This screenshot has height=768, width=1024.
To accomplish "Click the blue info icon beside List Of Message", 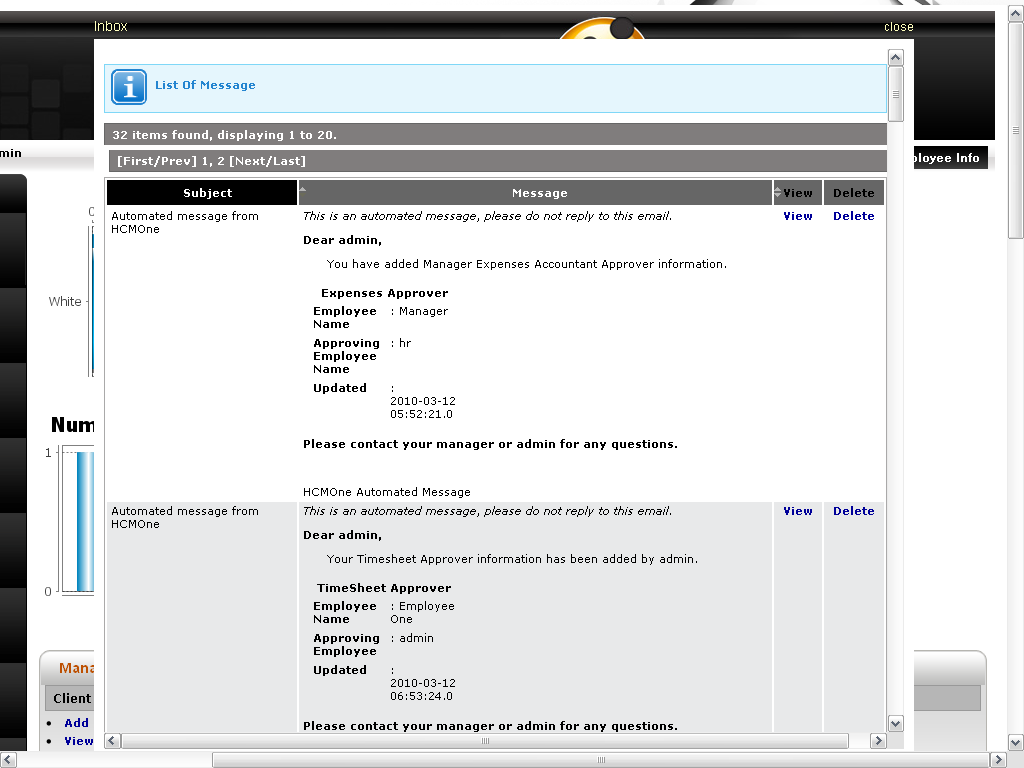I will 129,87.
